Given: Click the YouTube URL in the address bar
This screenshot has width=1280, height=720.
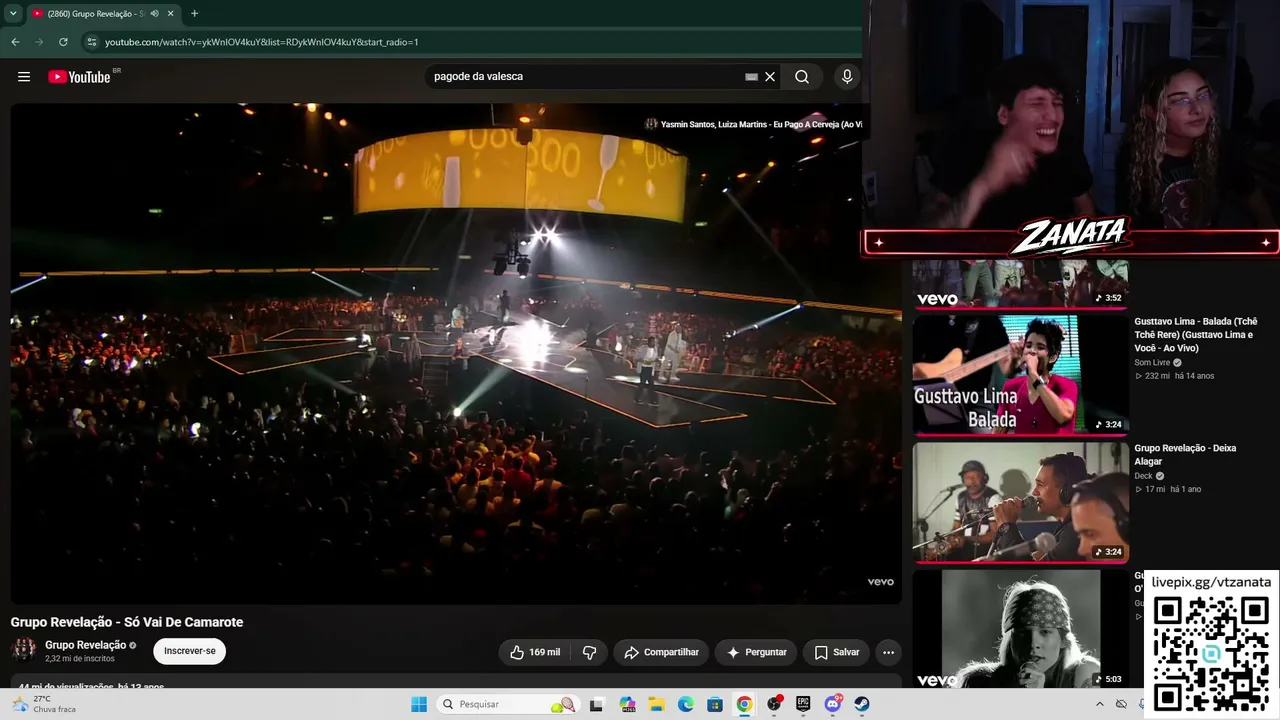Looking at the screenshot, I should tap(262, 42).
